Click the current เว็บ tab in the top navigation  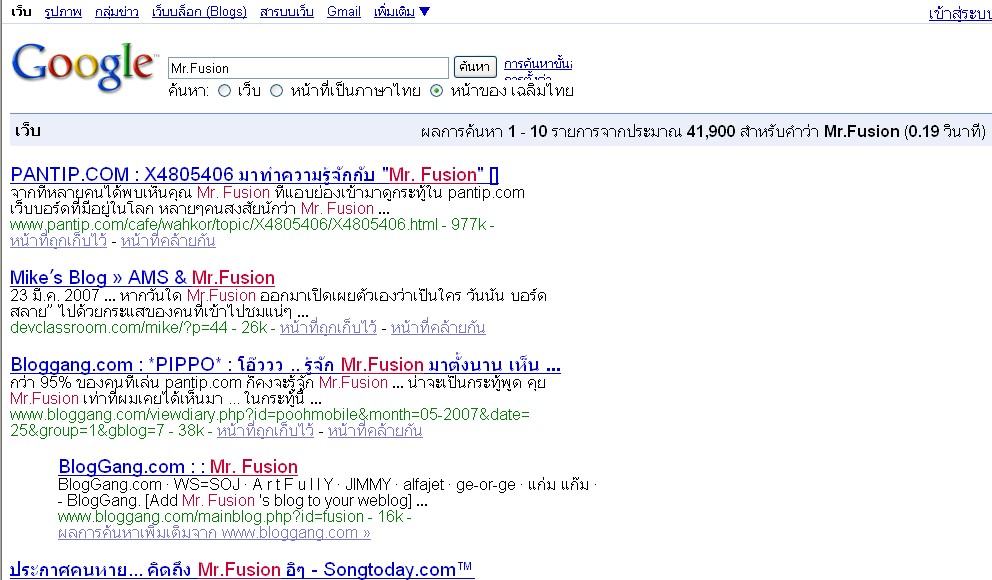click(x=21, y=12)
